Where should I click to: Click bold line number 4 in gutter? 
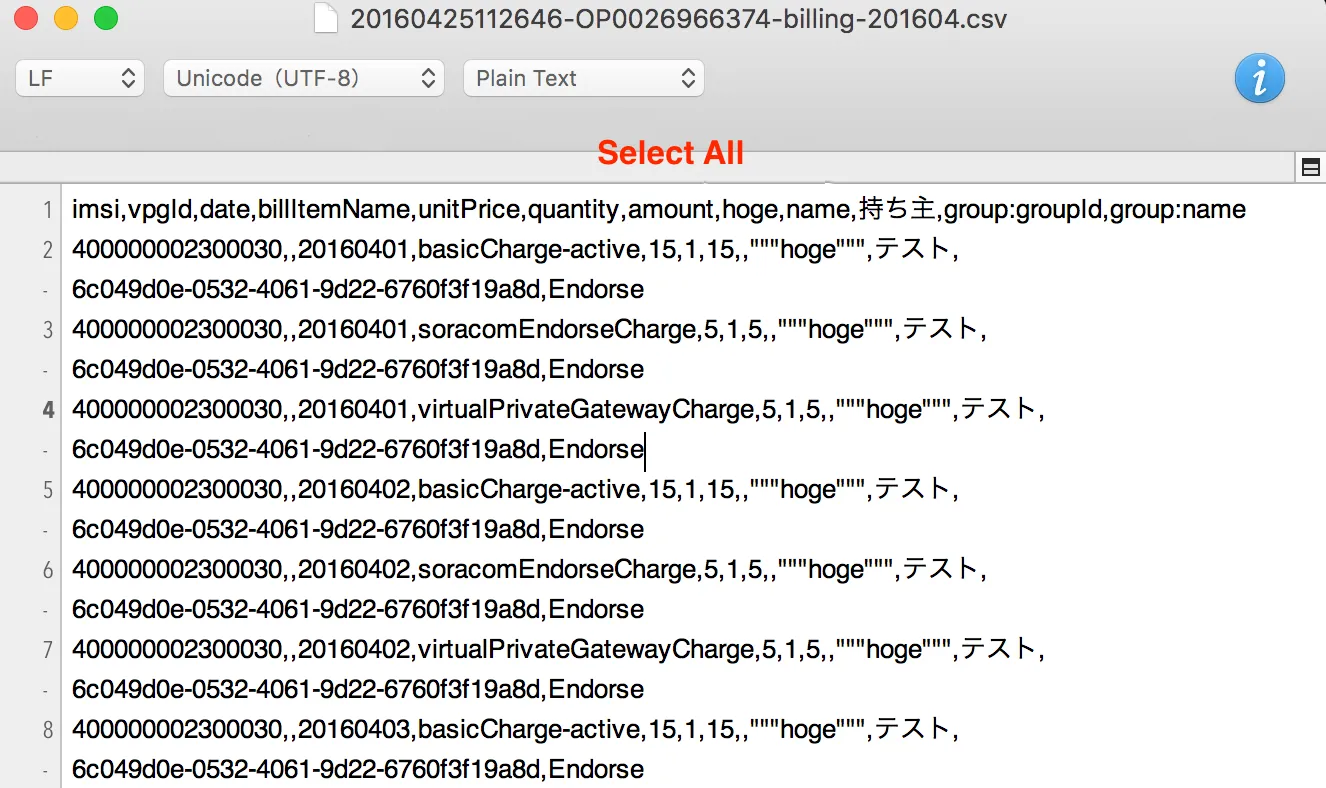pos(48,410)
